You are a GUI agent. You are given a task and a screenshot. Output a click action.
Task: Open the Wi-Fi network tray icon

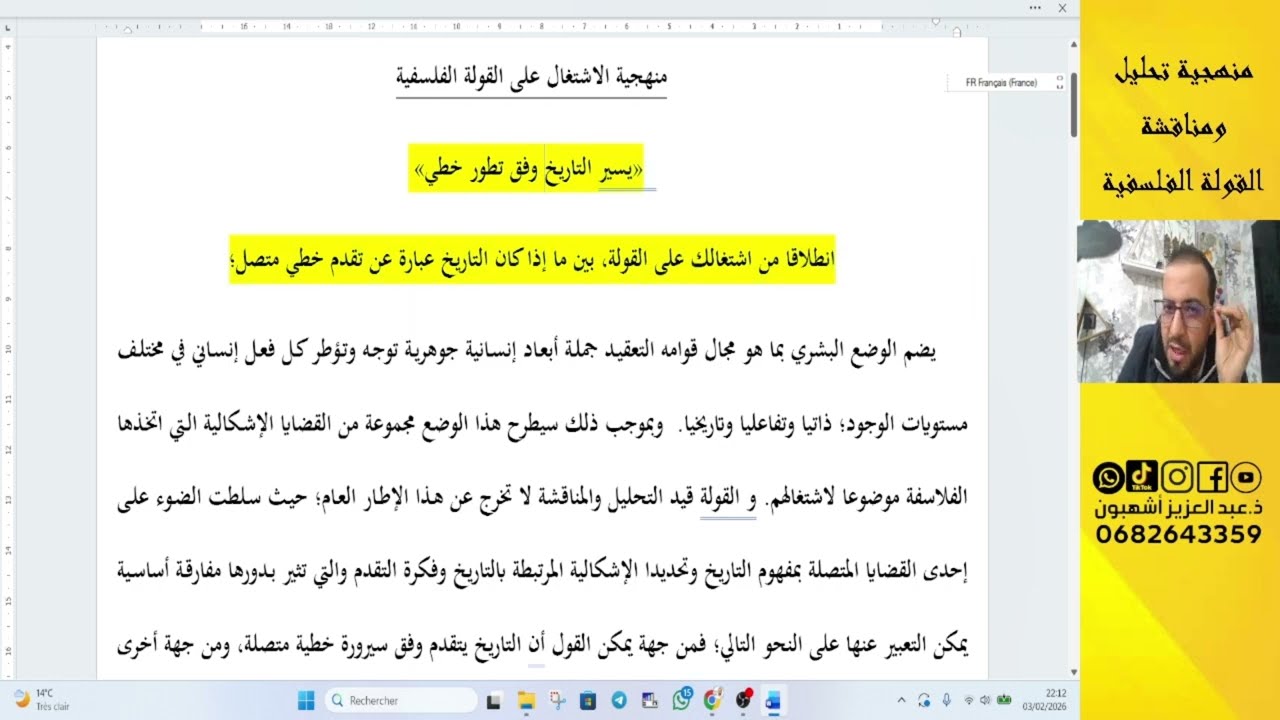click(969, 700)
